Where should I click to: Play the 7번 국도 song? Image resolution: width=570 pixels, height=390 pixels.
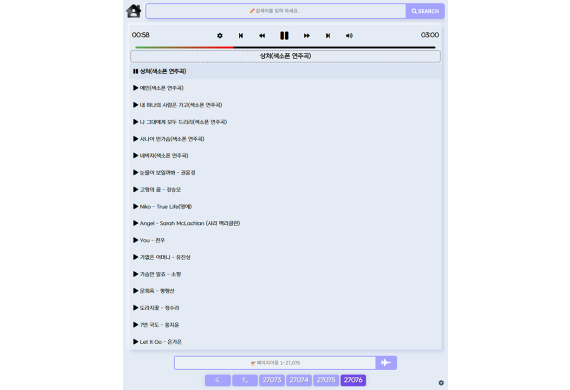(285, 325)
